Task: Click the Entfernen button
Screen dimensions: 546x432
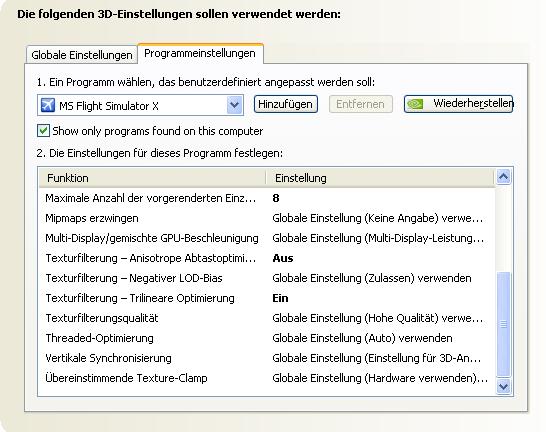Action: 360,104
